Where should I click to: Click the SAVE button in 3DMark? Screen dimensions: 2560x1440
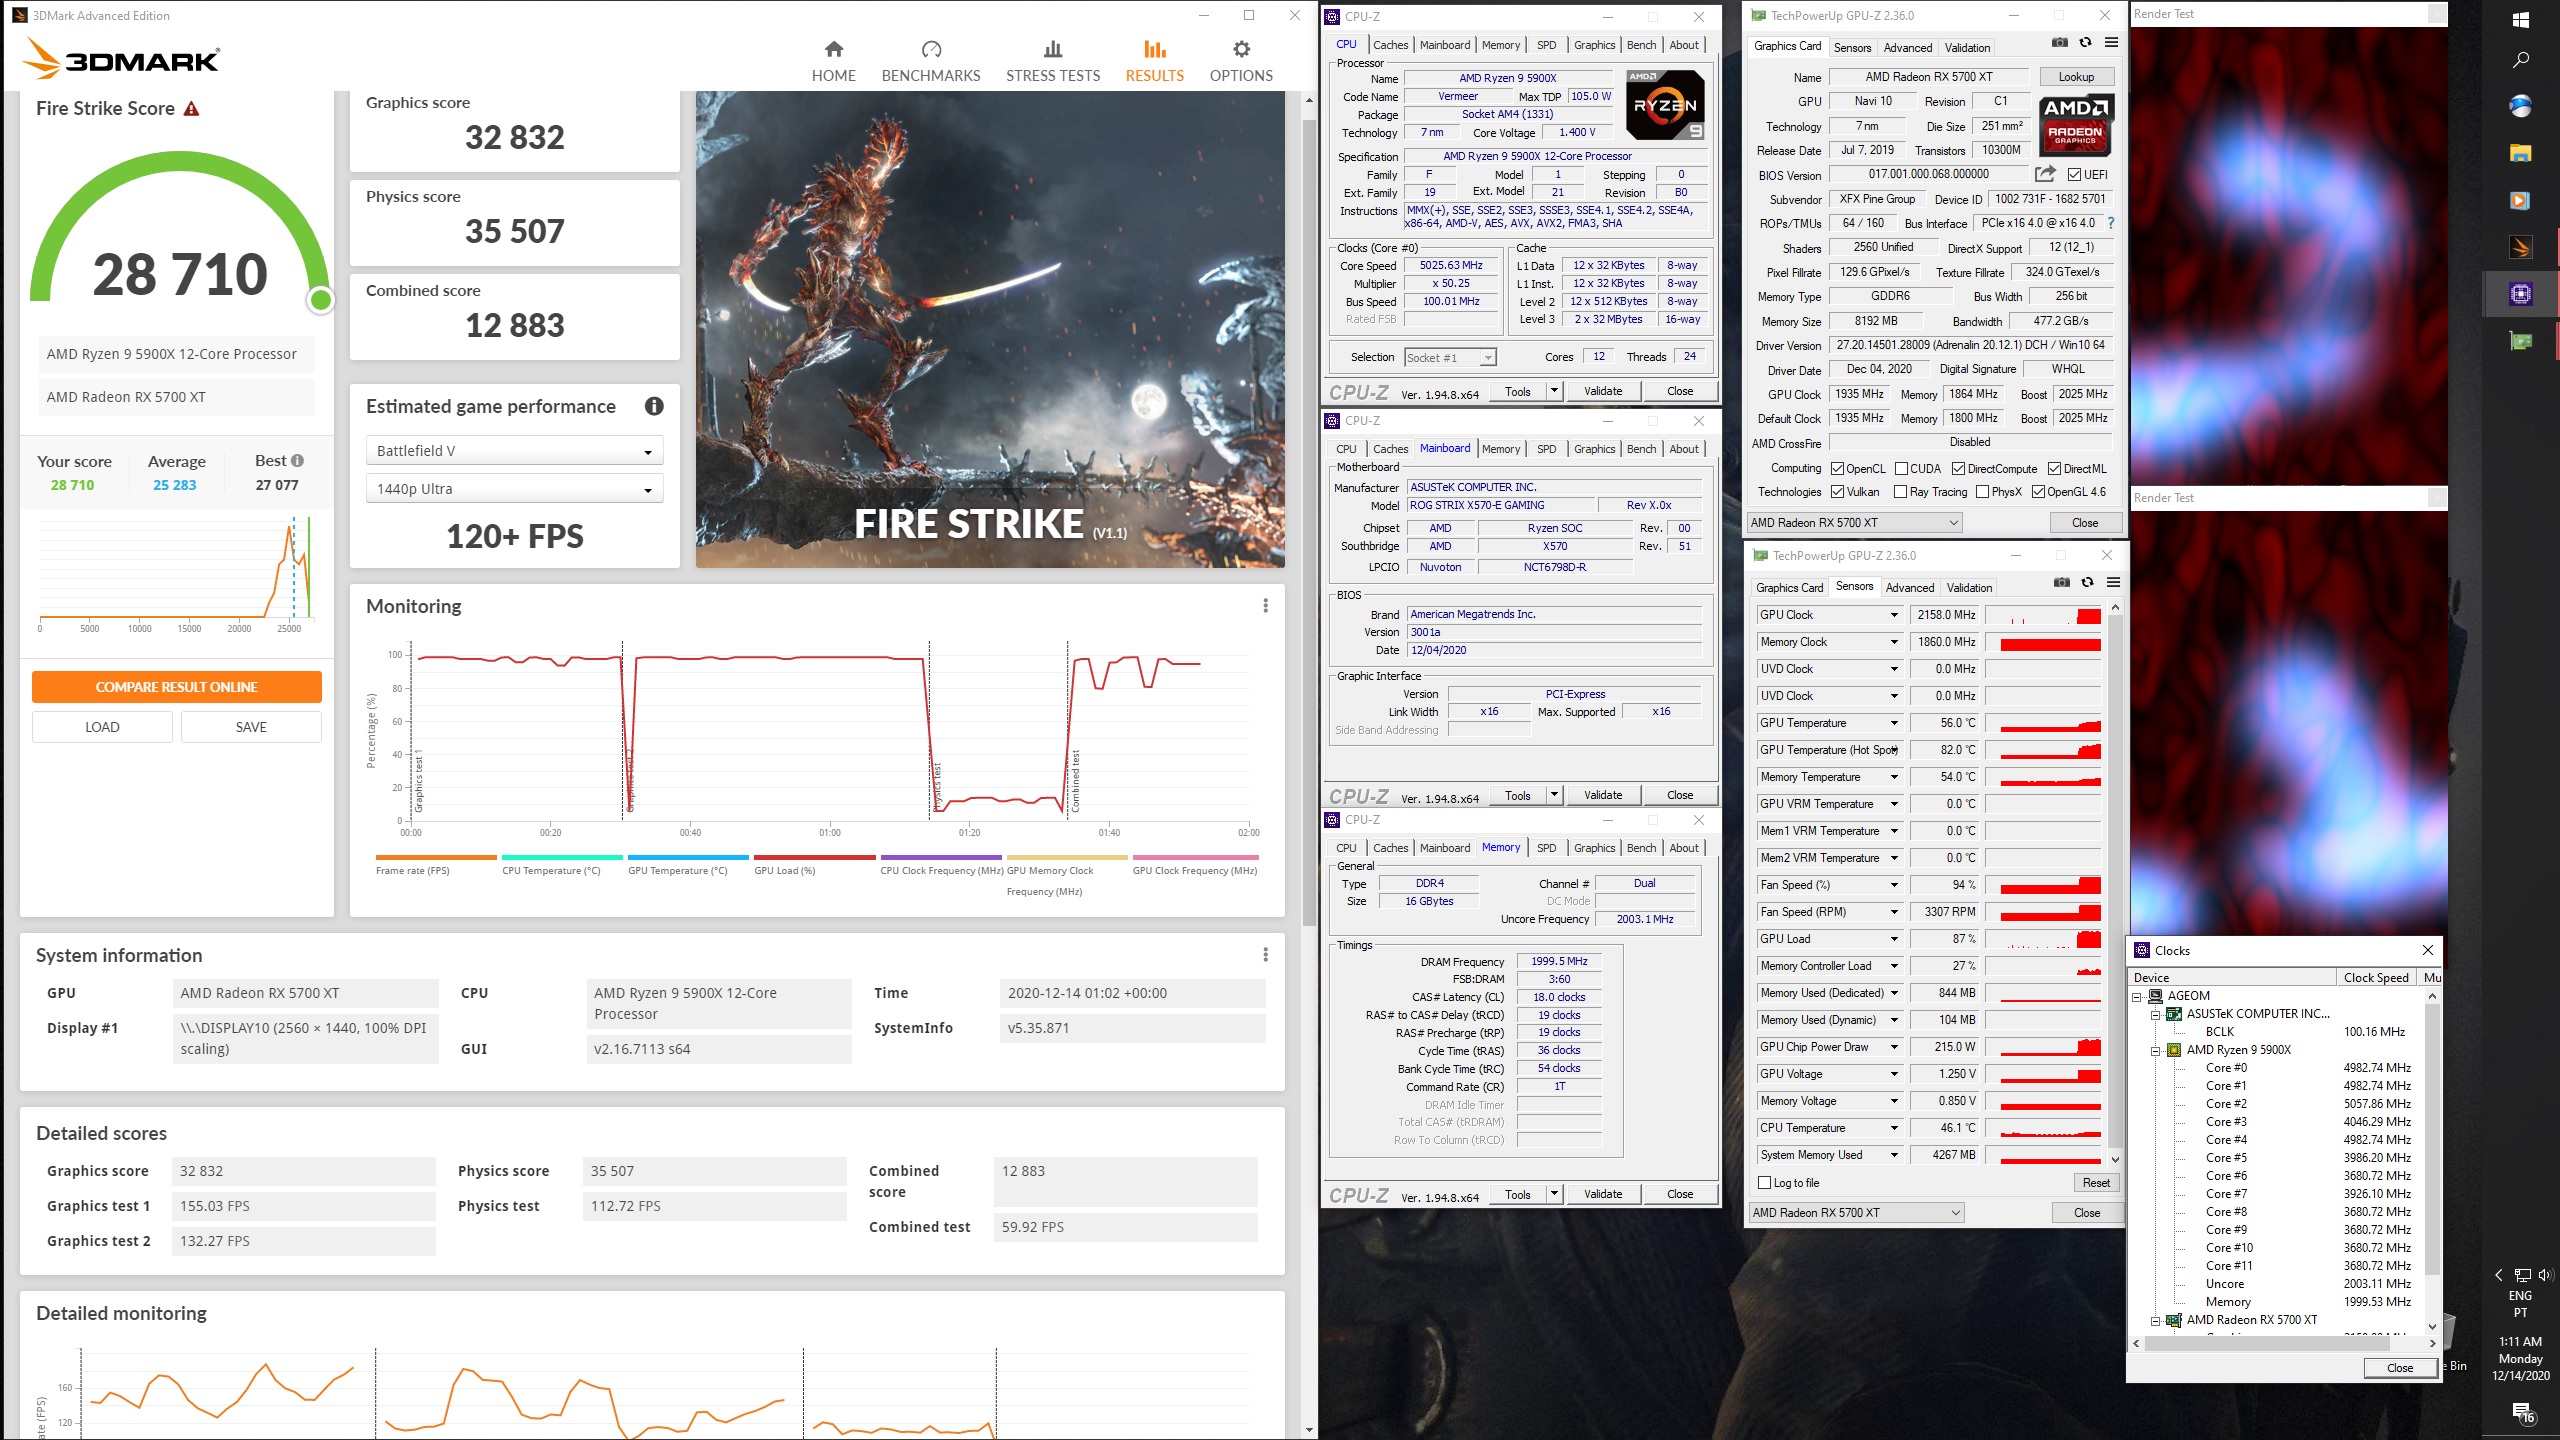click(251, 727)
